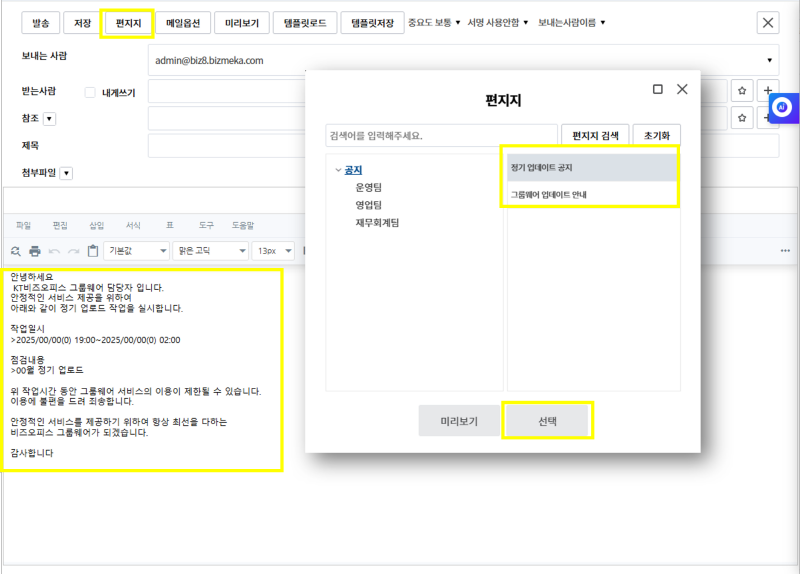Expand the 참조 dropdown arrow

coord(49,119)
